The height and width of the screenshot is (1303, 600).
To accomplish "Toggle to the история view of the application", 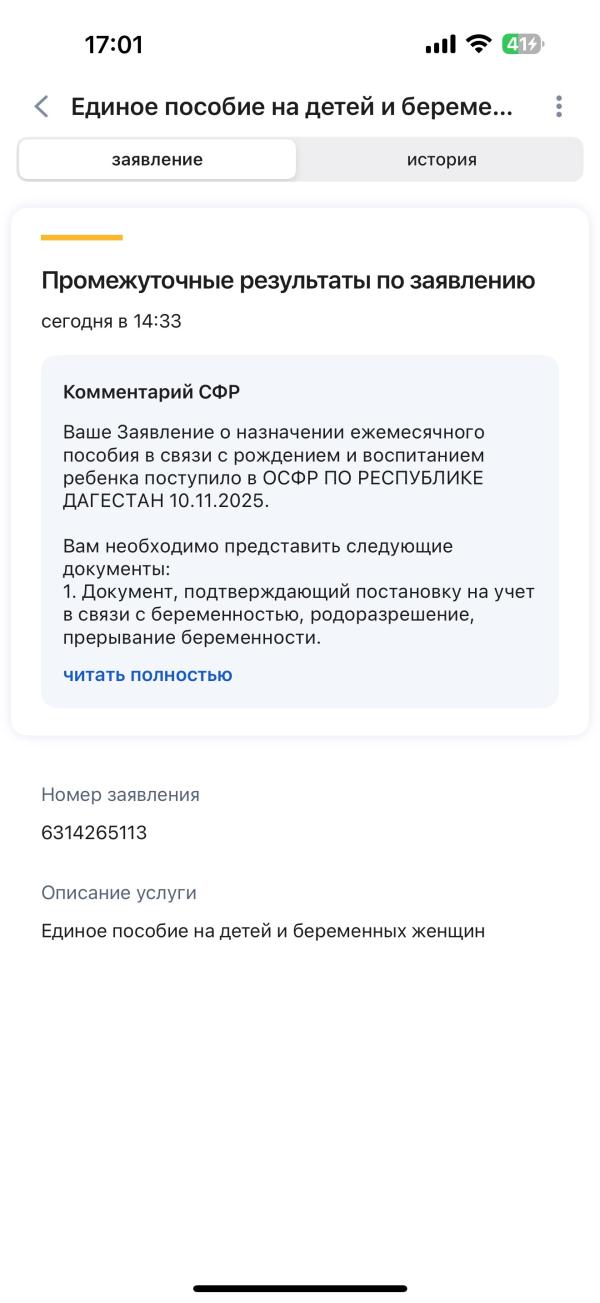I will coord(440,159).
